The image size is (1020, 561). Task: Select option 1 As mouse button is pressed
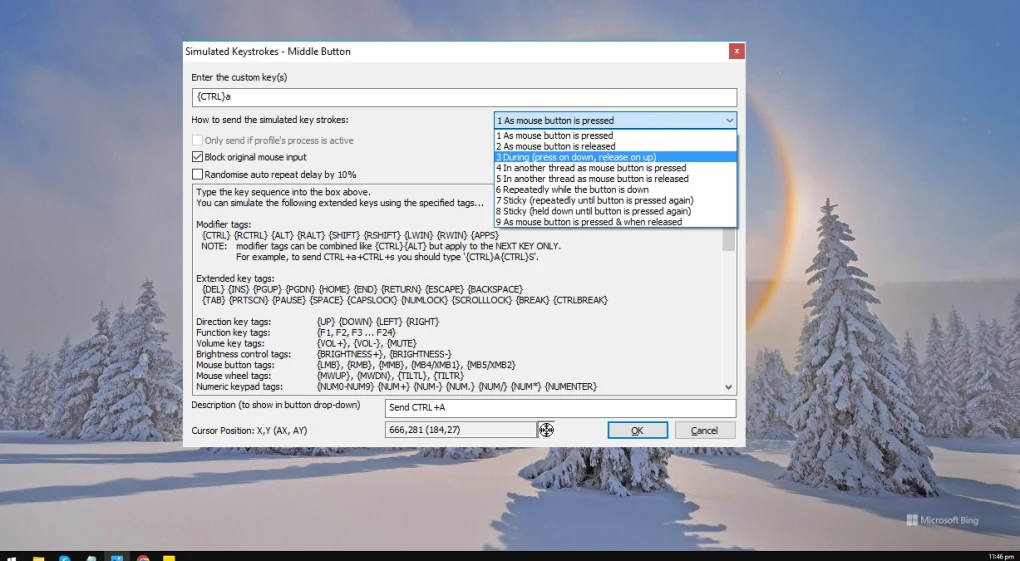point(615,135)
